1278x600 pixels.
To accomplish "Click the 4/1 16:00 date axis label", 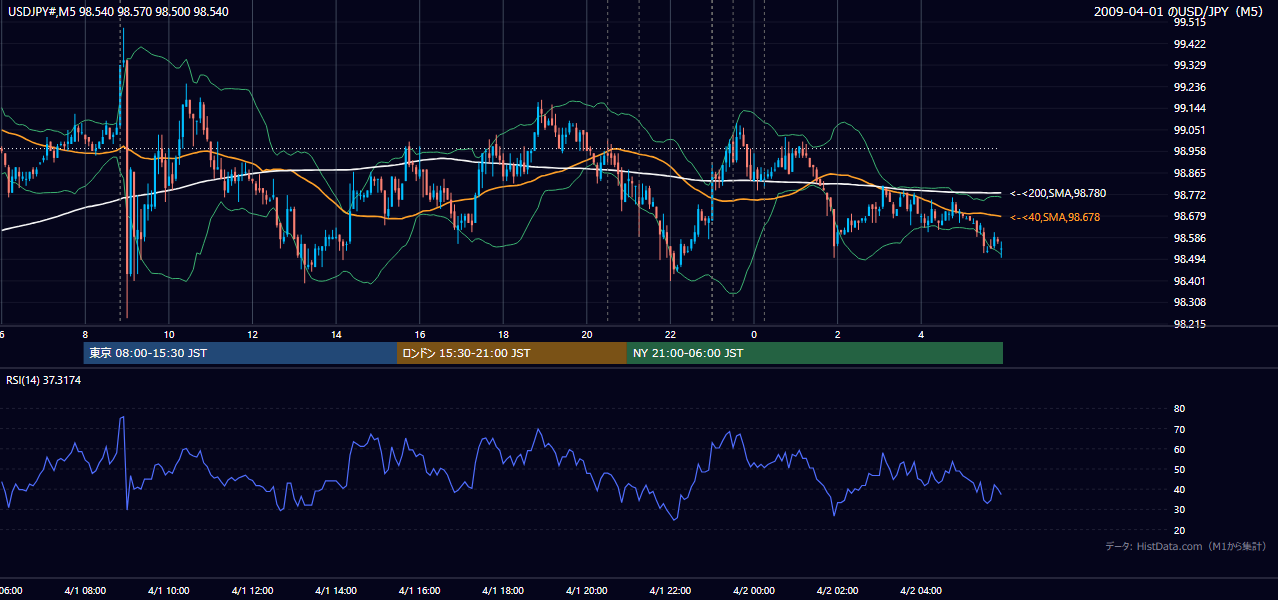I will [x=420, y=591].
